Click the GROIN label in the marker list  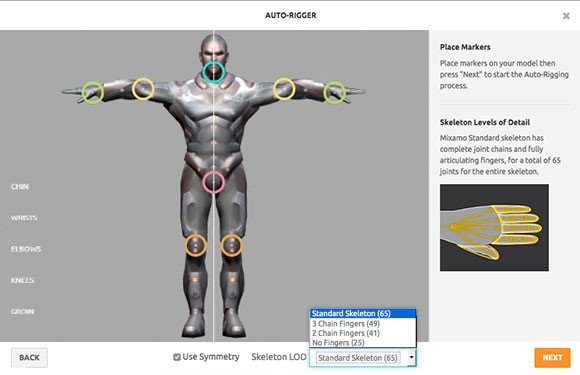click(23, 312)
